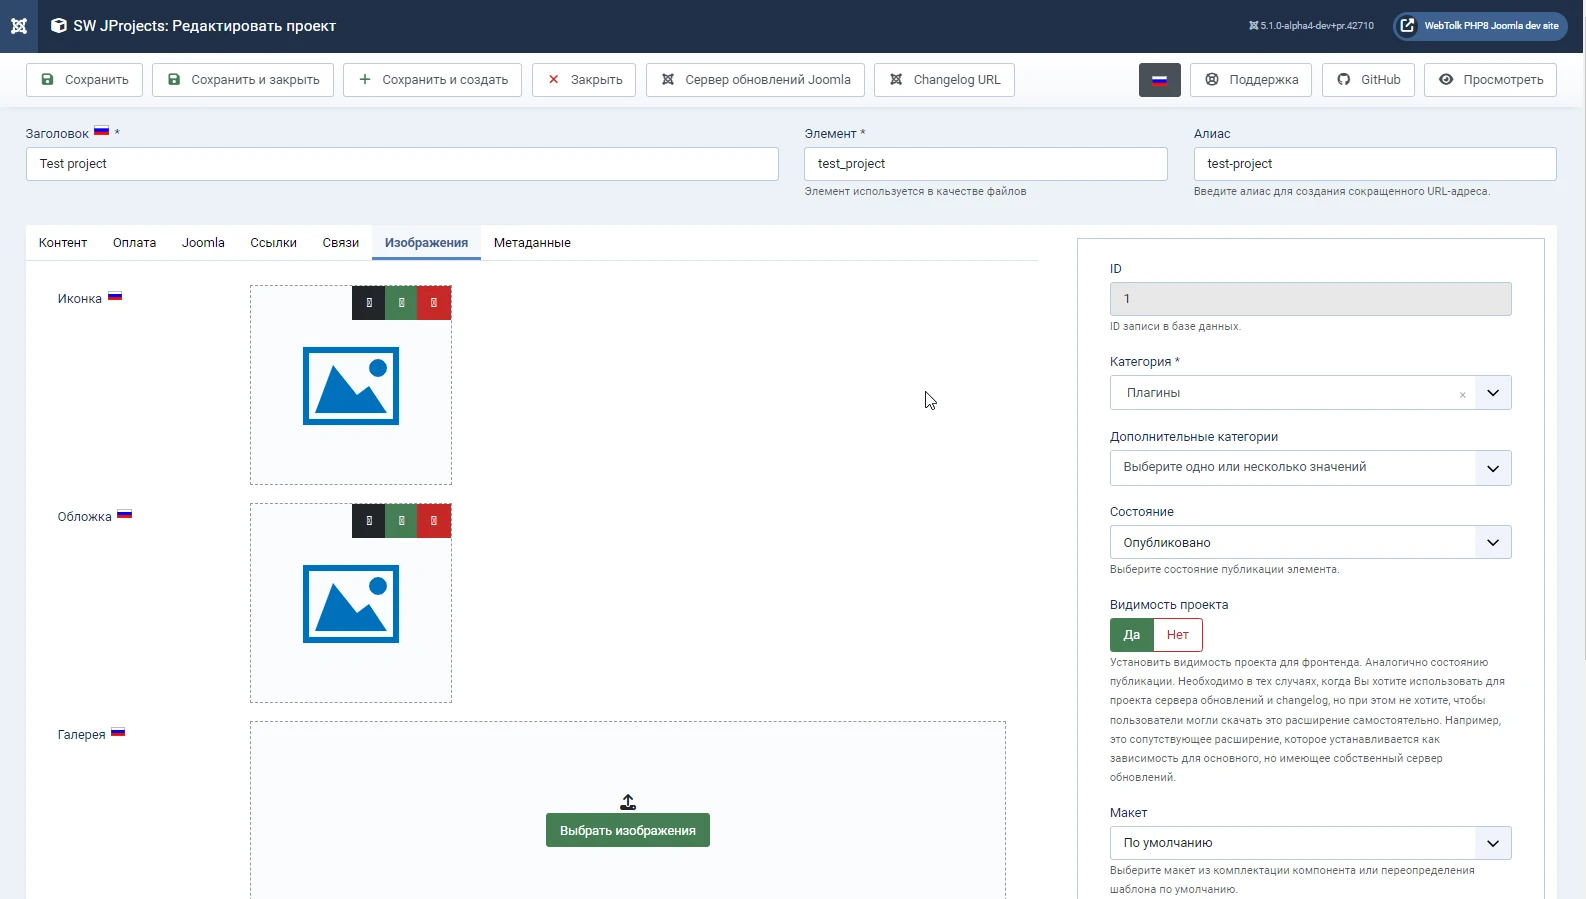Click the Иконка image placeholder
1586x899 pixels.
point(351,386)
